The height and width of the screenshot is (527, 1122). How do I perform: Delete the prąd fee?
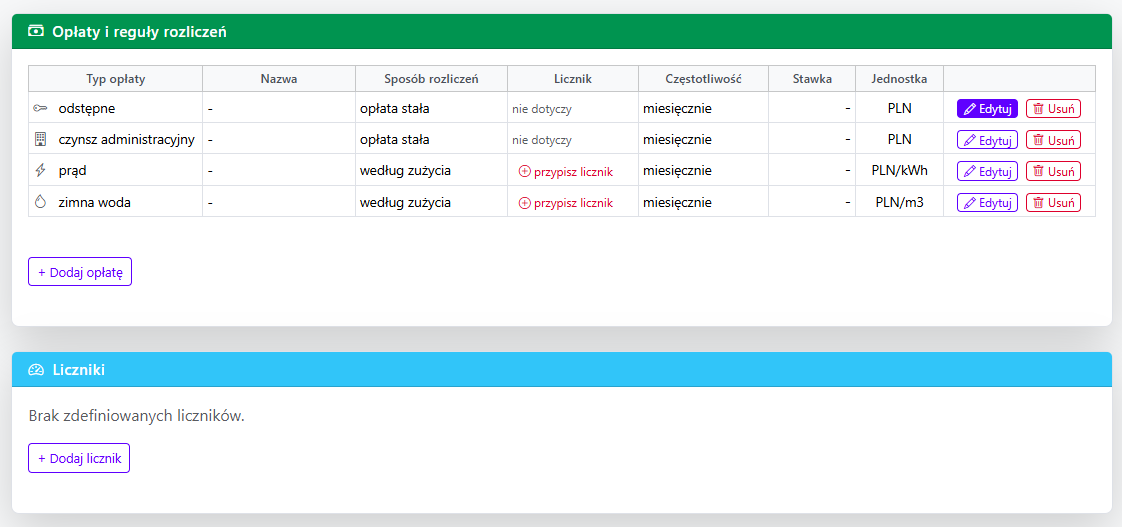tap(1053, 172)
